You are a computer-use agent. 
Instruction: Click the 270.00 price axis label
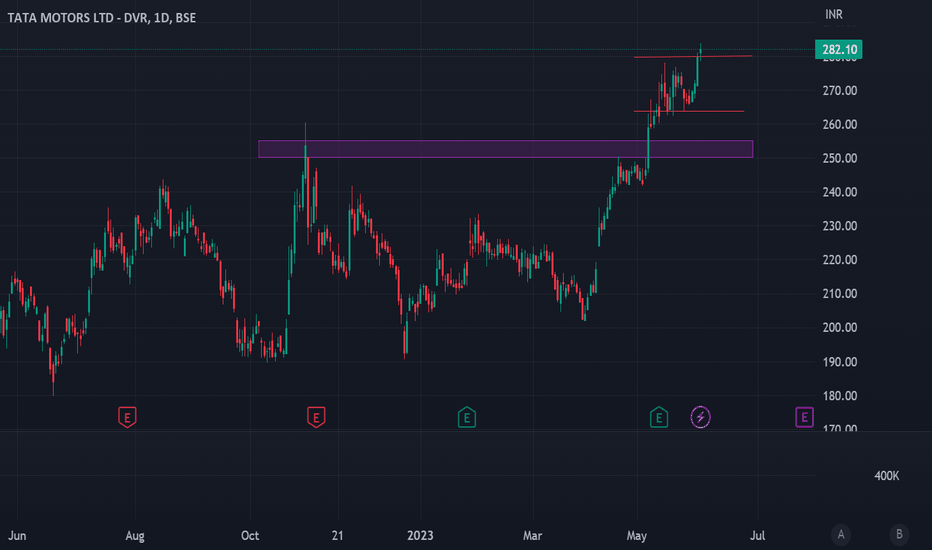(840, 90)
